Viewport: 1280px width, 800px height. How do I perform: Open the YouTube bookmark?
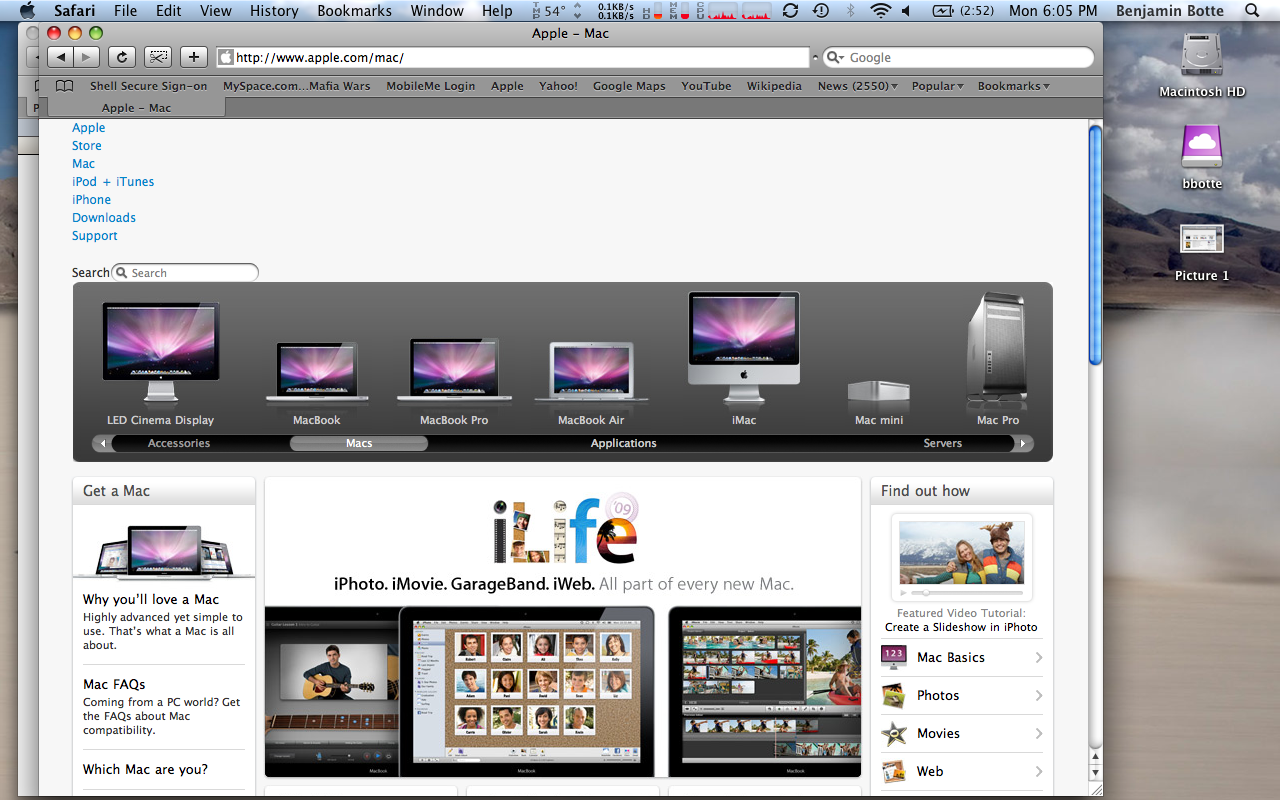[706, 86]
